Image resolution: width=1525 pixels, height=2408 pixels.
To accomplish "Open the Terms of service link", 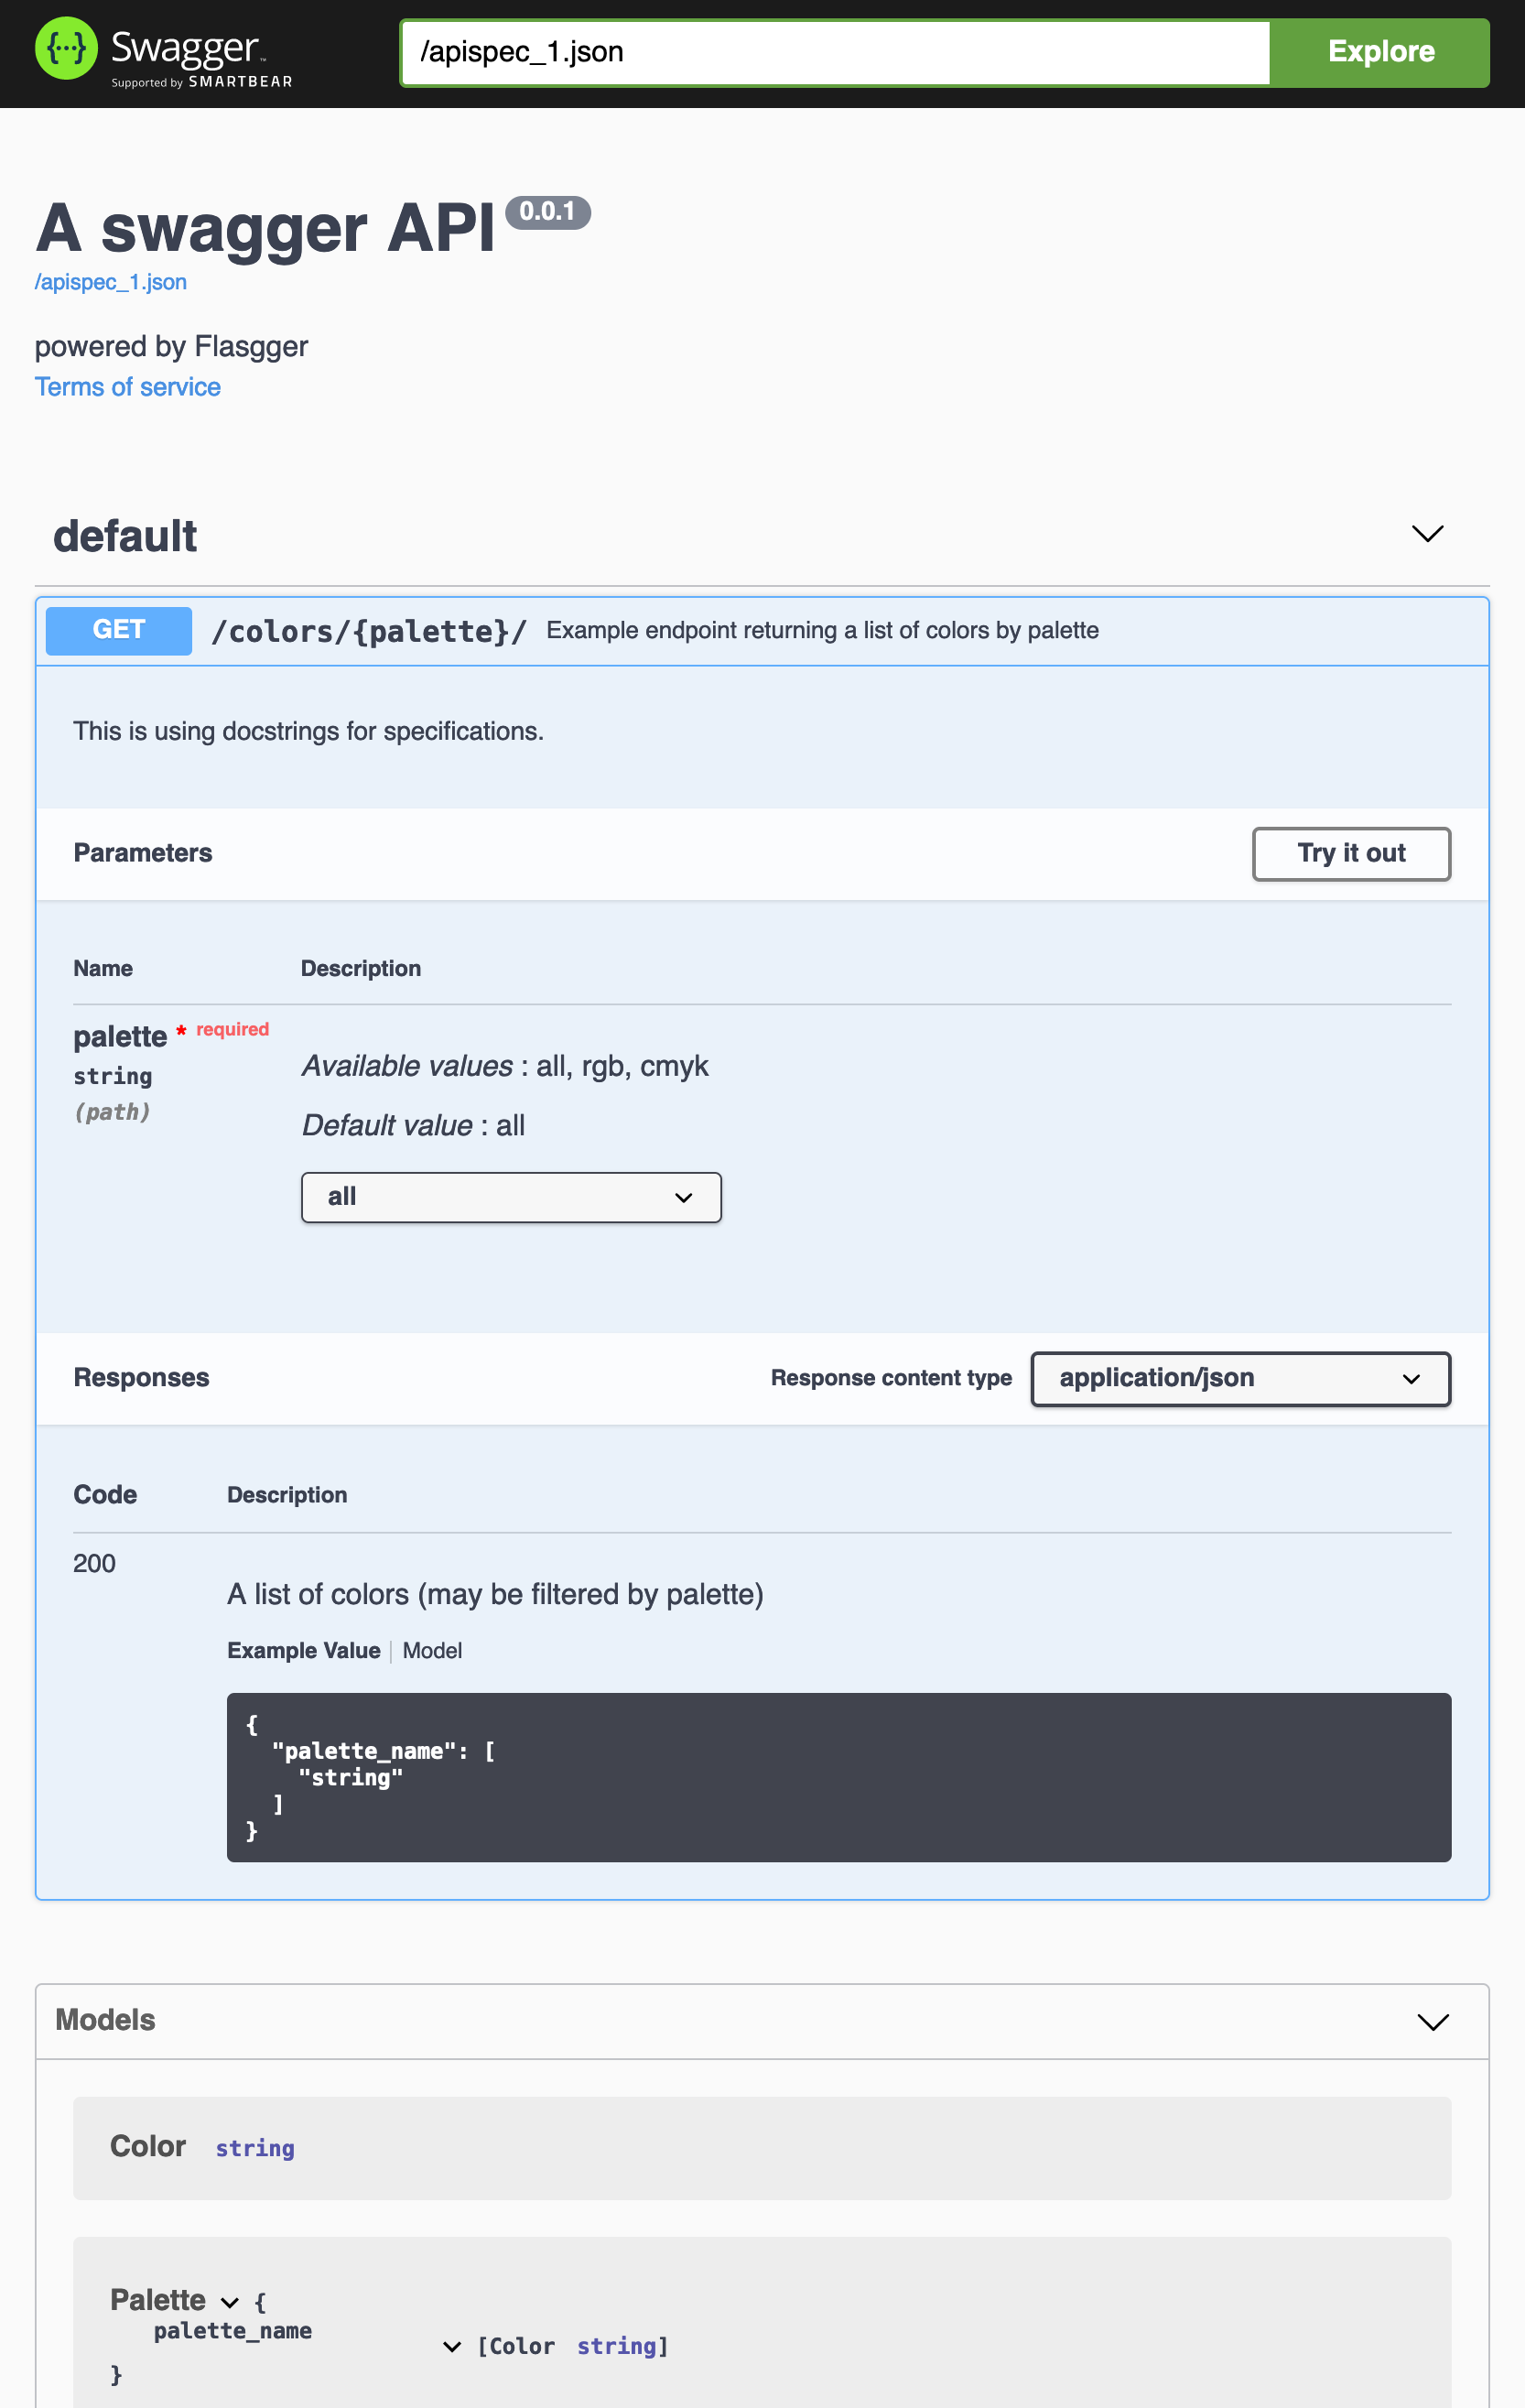I will (x=127, y=387).
